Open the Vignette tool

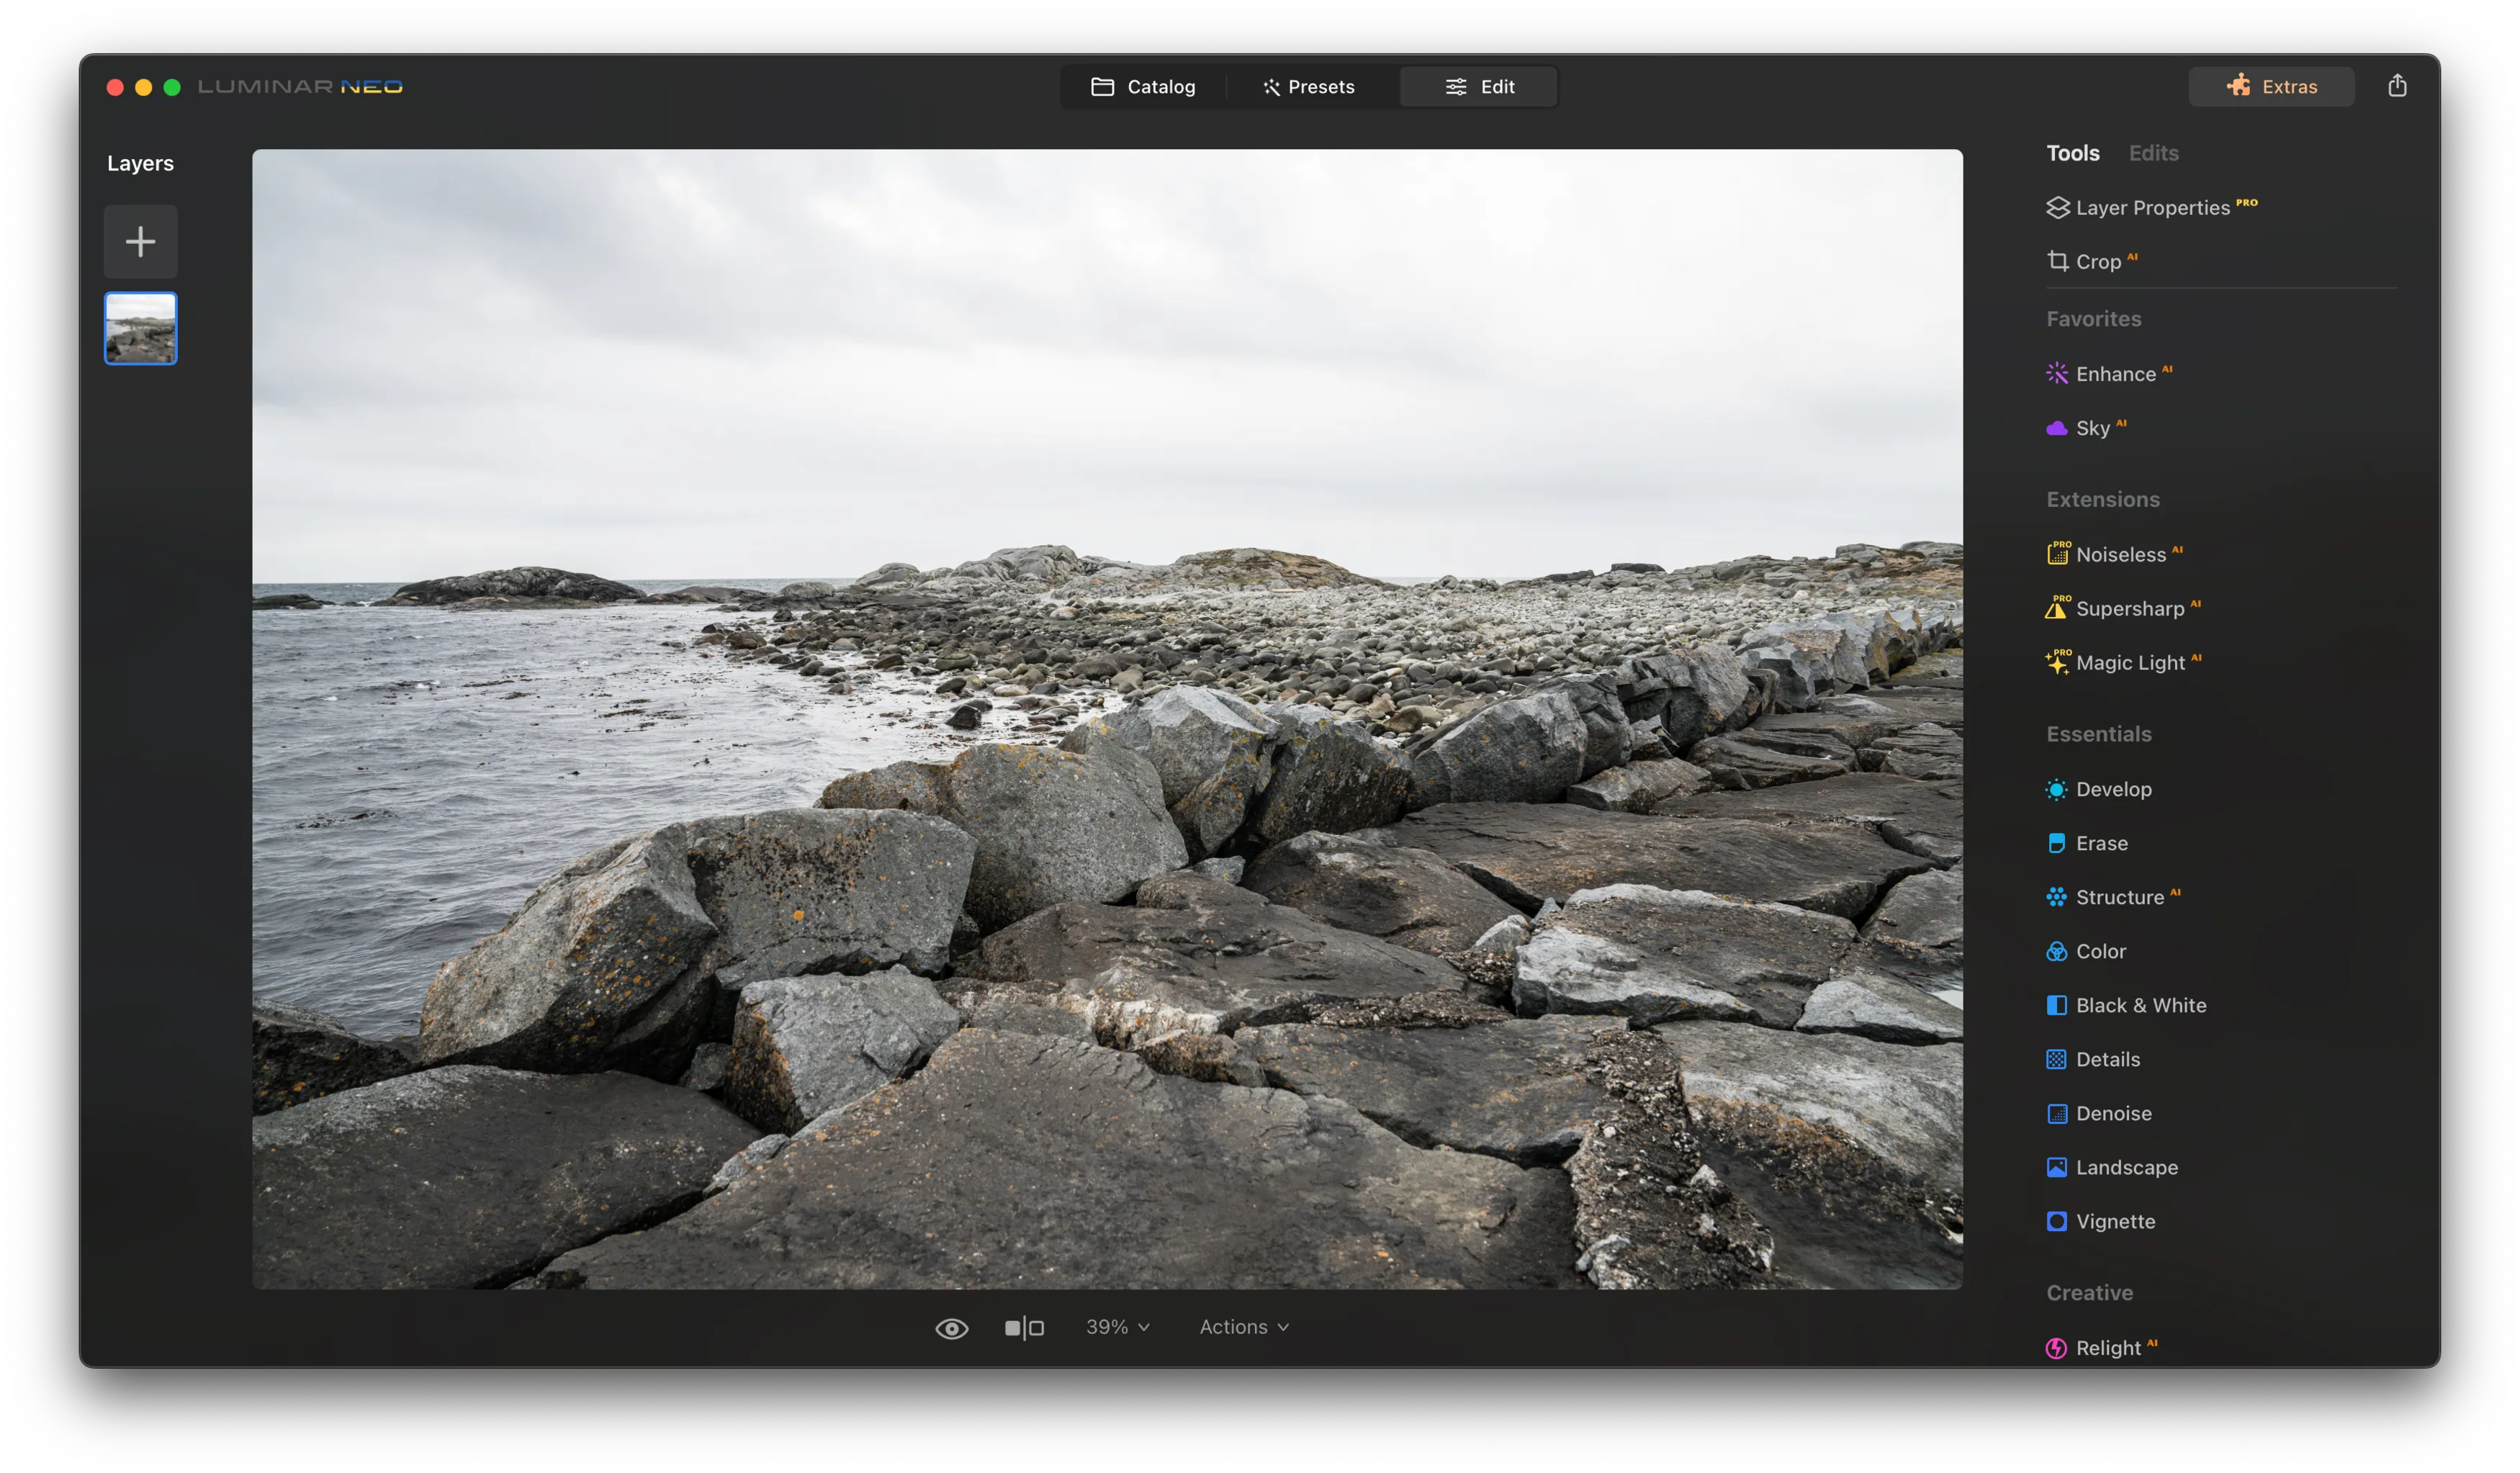(2114, 1221)
